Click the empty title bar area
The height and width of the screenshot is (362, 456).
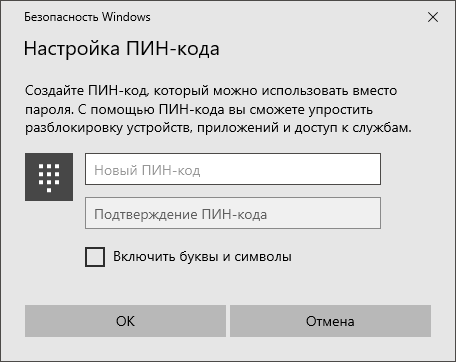click(287, 17)
